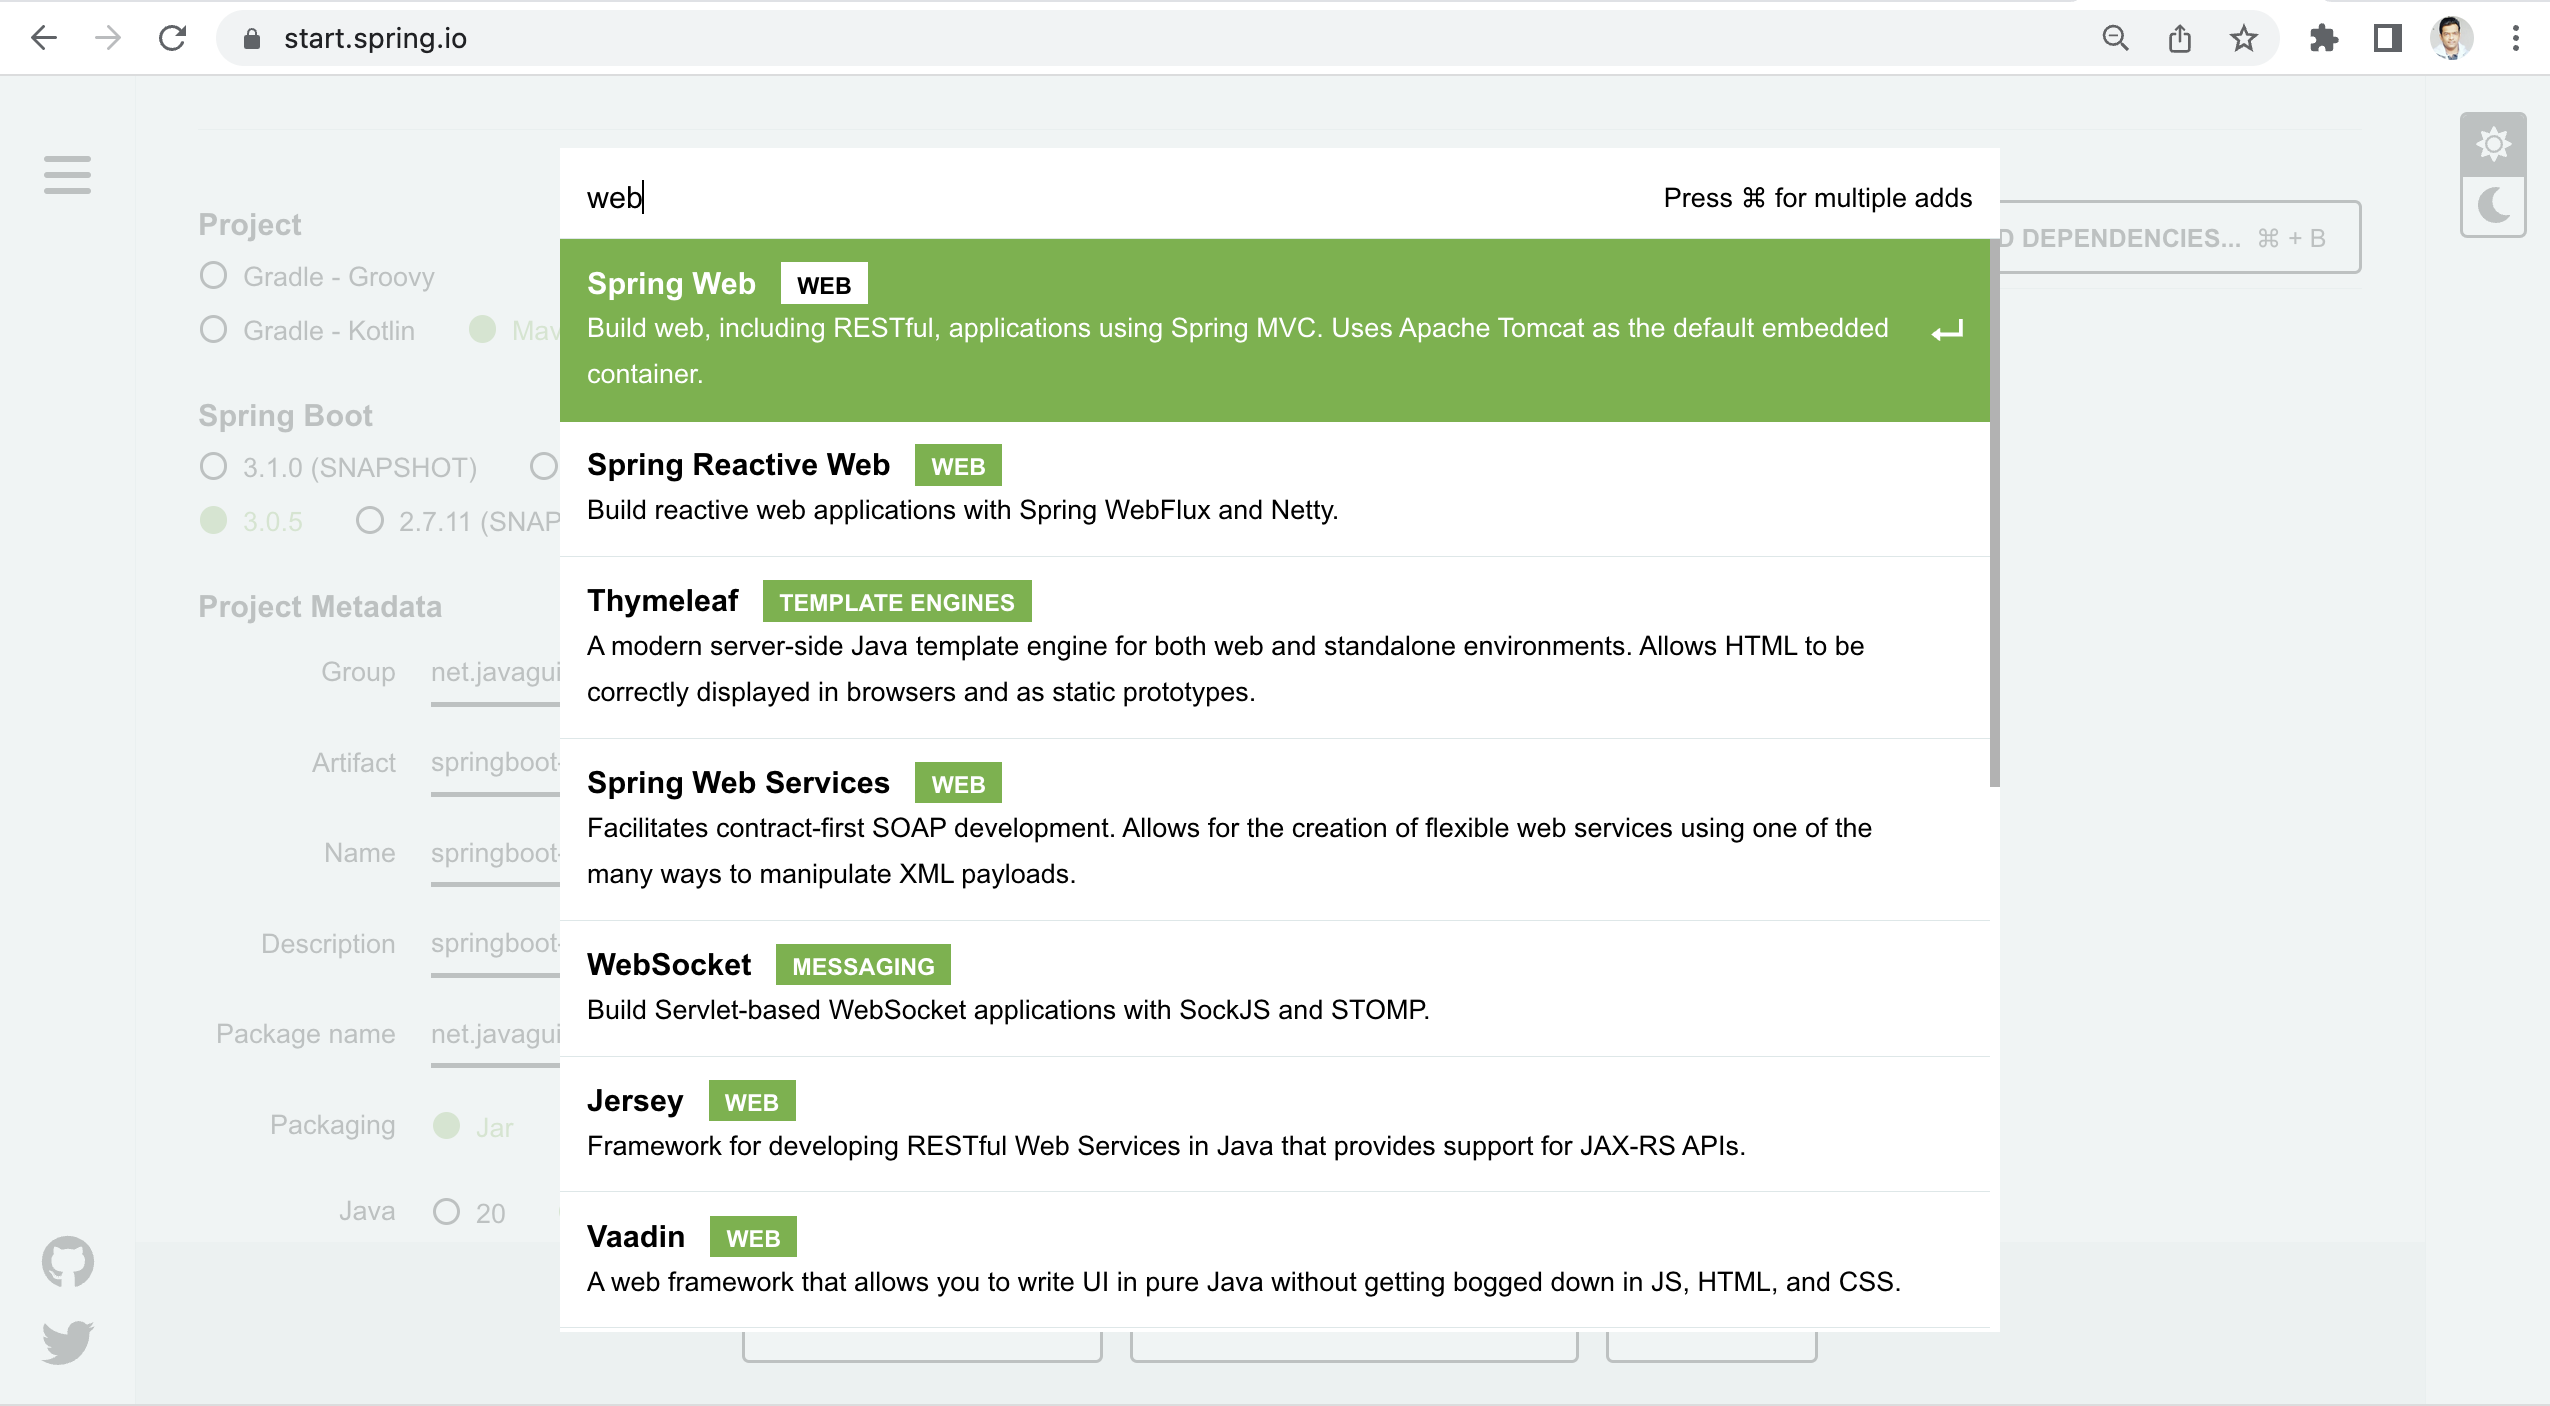Go back with the browser back arrow
2550x1406 pixels.
tap(44, 38)
